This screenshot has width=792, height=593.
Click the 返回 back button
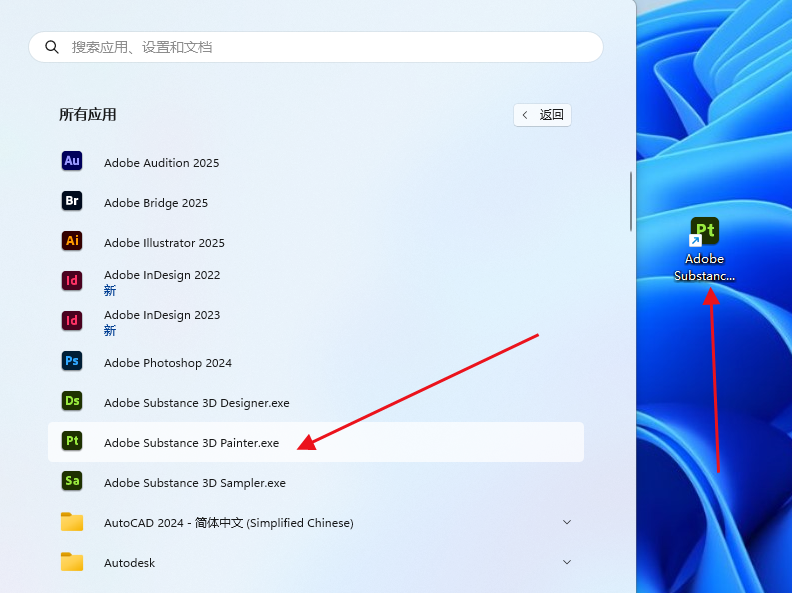point(542,115)
